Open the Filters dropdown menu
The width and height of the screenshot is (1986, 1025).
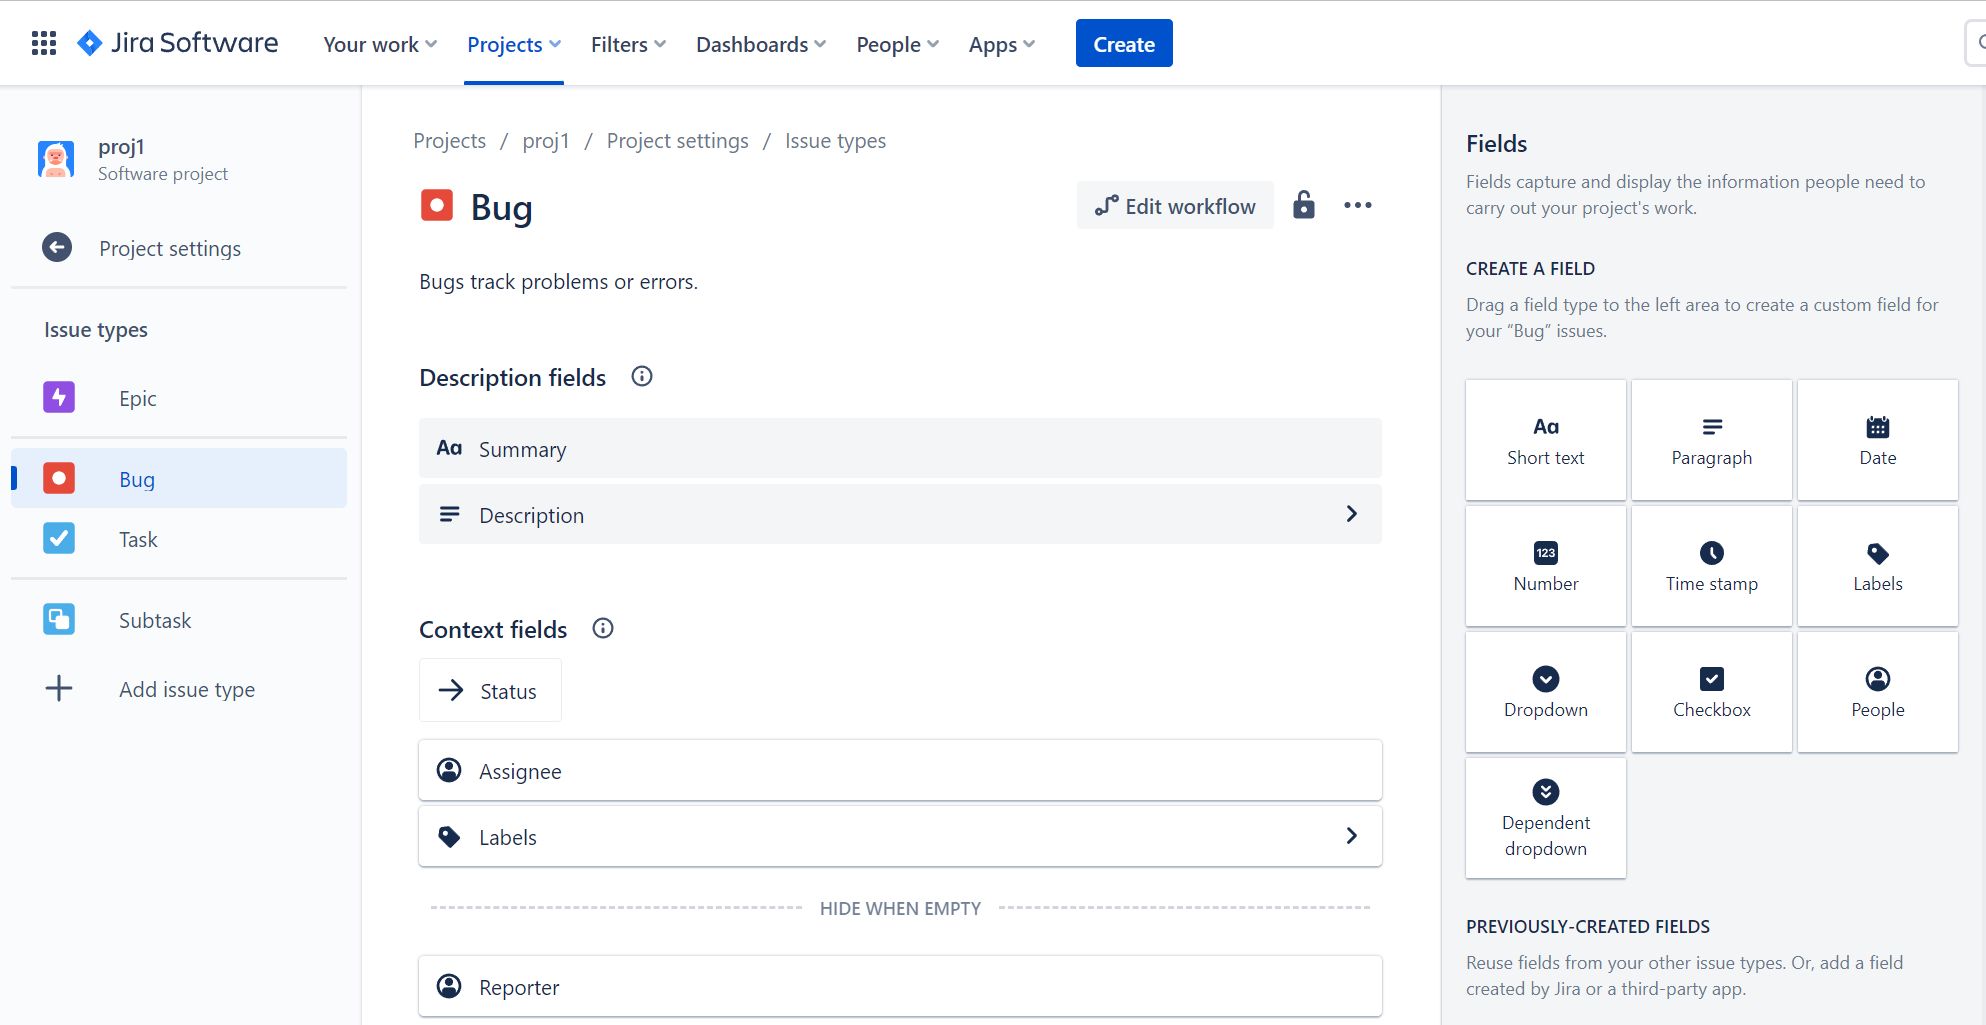pyautogui.click(x=628, y=44)
